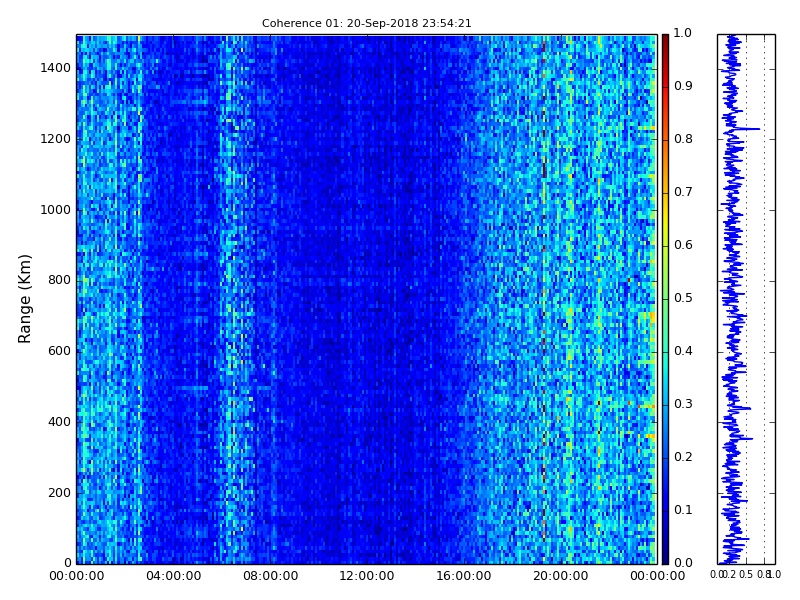Image resolution: width=800 pixels, height=600 pixels.
Task: Click the 600 range tick label
Action: tap(59, 351)
